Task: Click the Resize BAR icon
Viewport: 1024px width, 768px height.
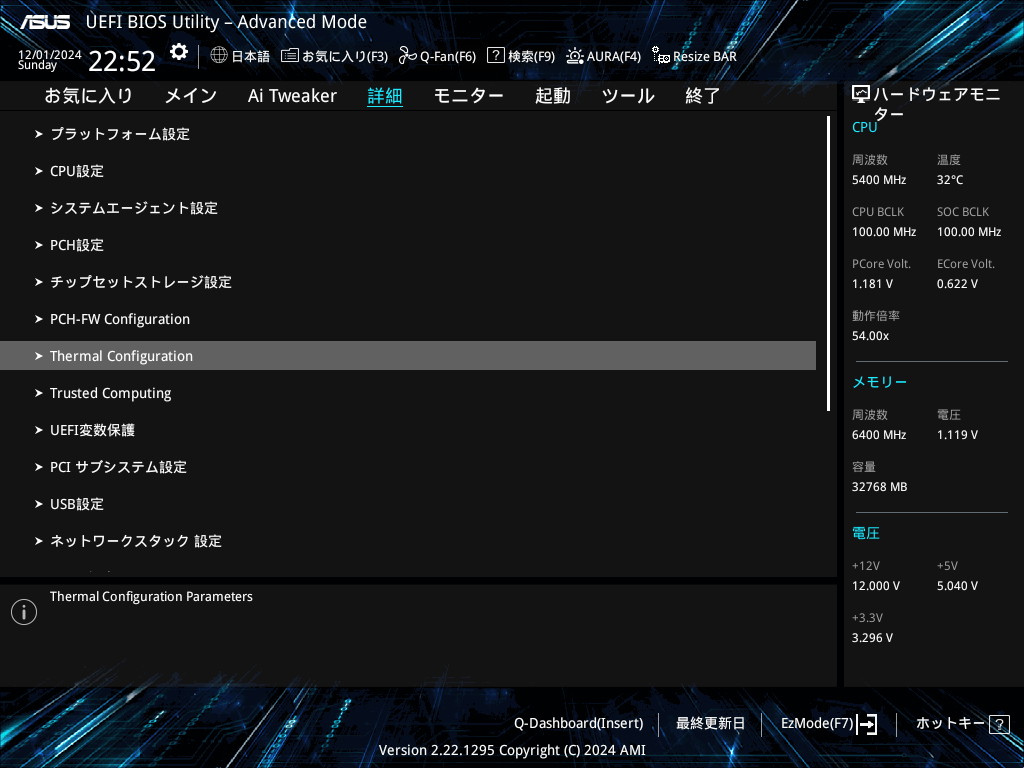Action: coord(660,56)
